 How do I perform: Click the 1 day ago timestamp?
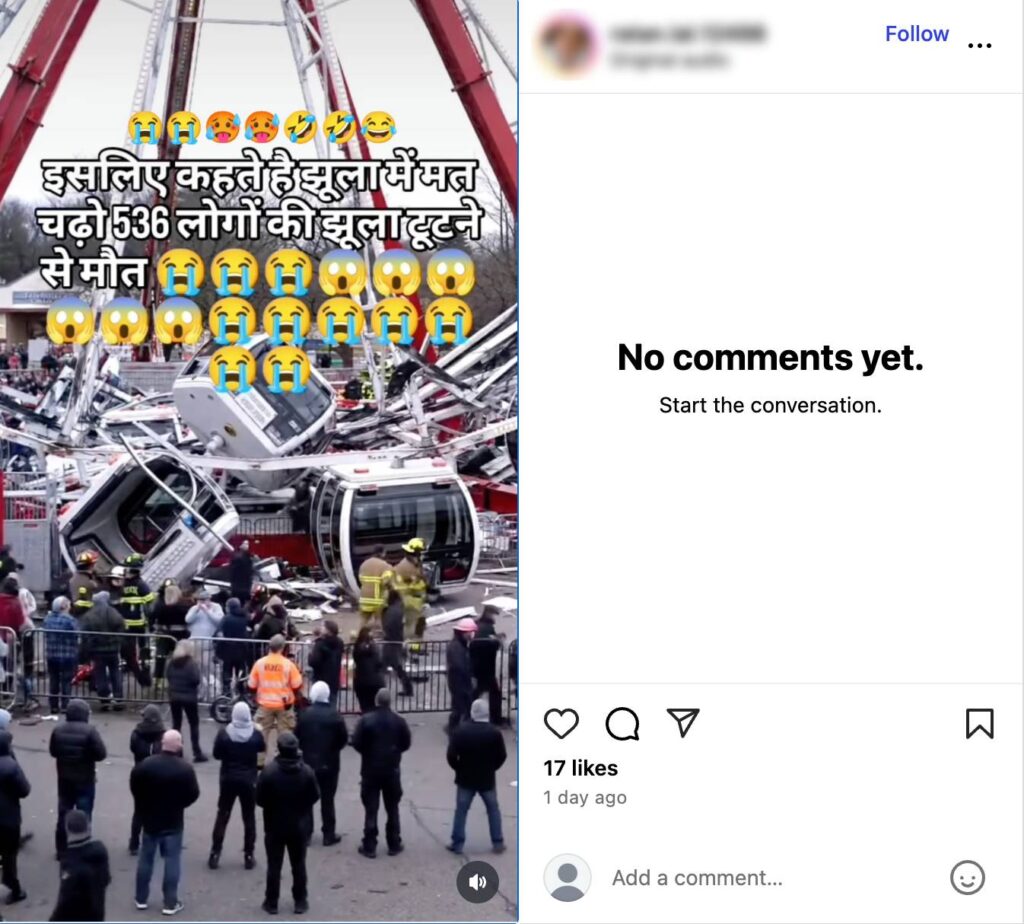[x=584, y=797]
